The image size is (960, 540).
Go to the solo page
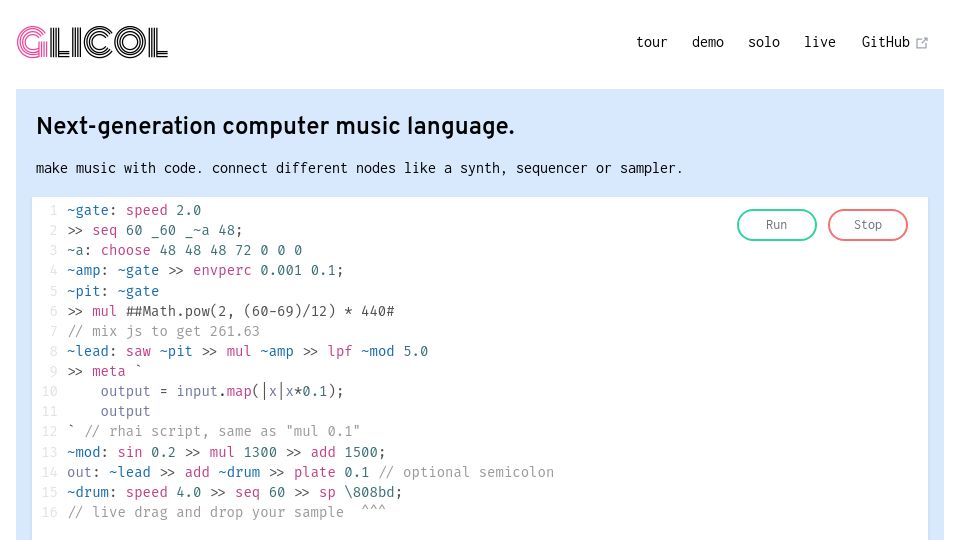tap(764, 42)
